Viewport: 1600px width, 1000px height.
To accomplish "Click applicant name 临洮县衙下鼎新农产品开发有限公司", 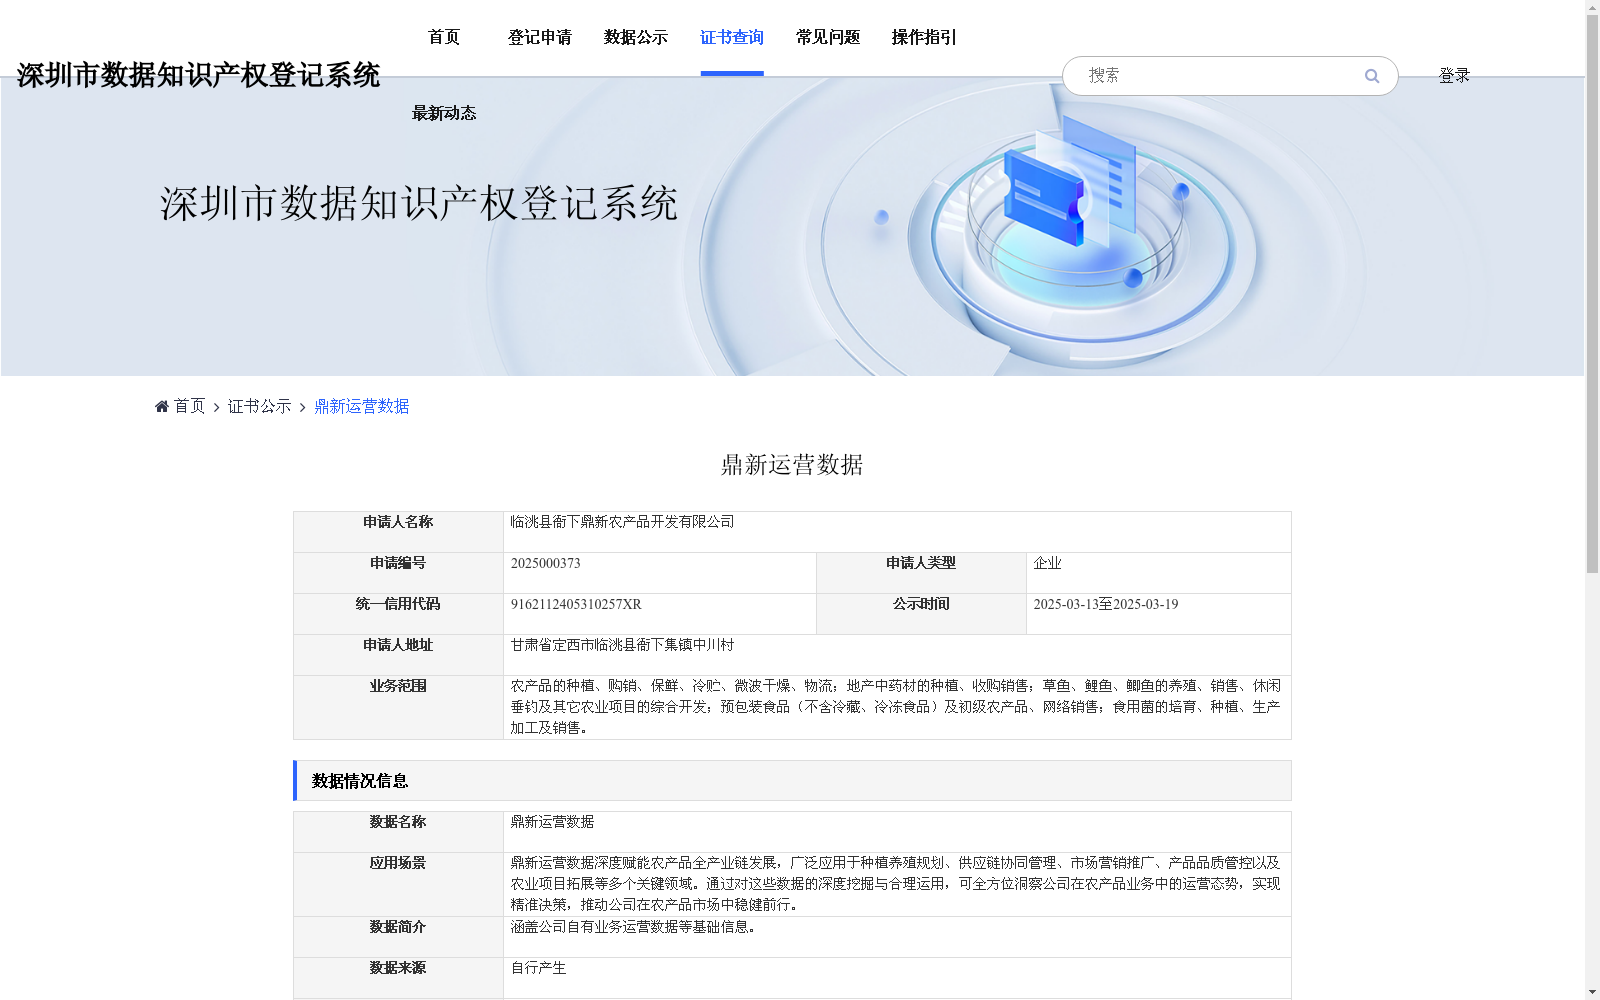I will coord(622,522).
